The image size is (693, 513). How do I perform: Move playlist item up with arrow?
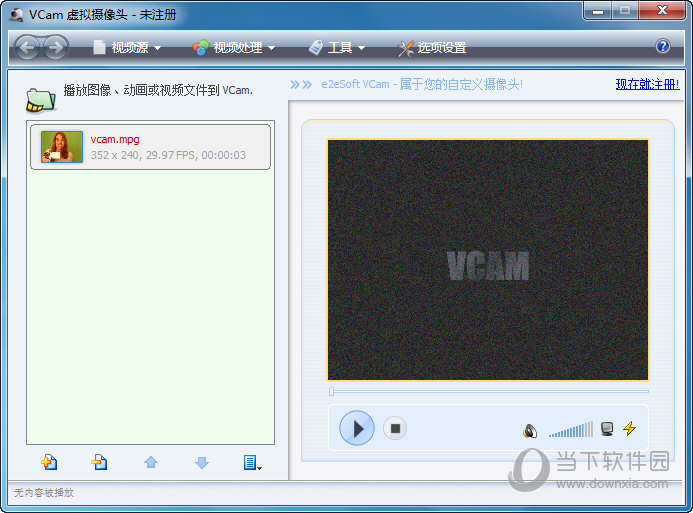pos(151,462)
